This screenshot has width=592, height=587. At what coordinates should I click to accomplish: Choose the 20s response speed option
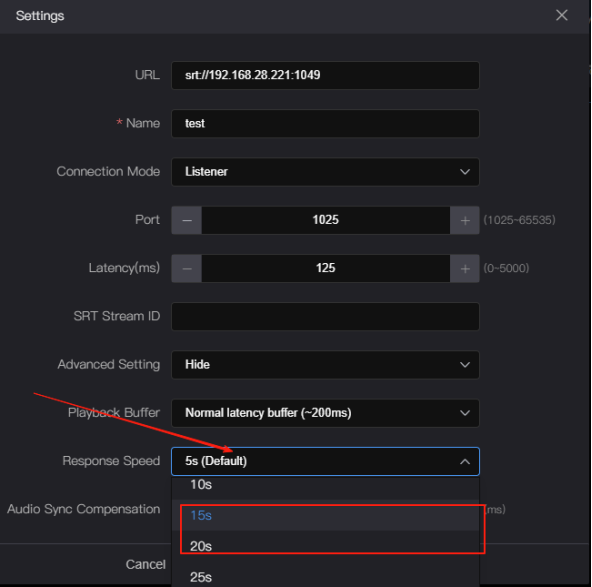pos(325,546)
